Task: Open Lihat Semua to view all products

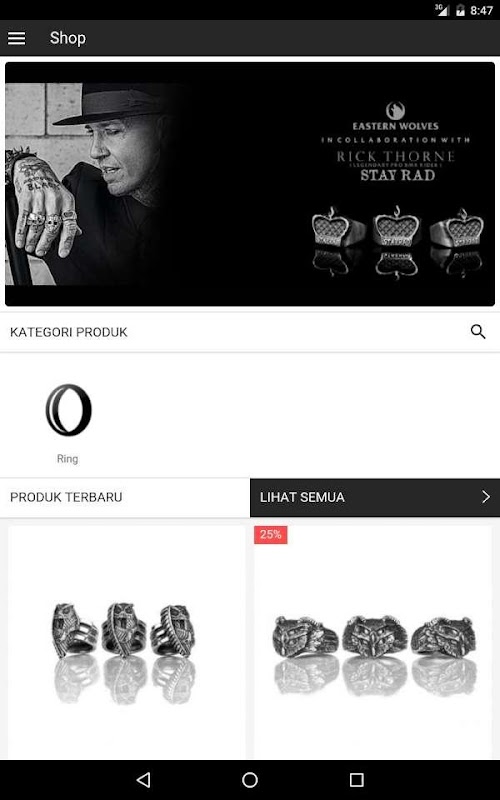Action: coord(375,497)
